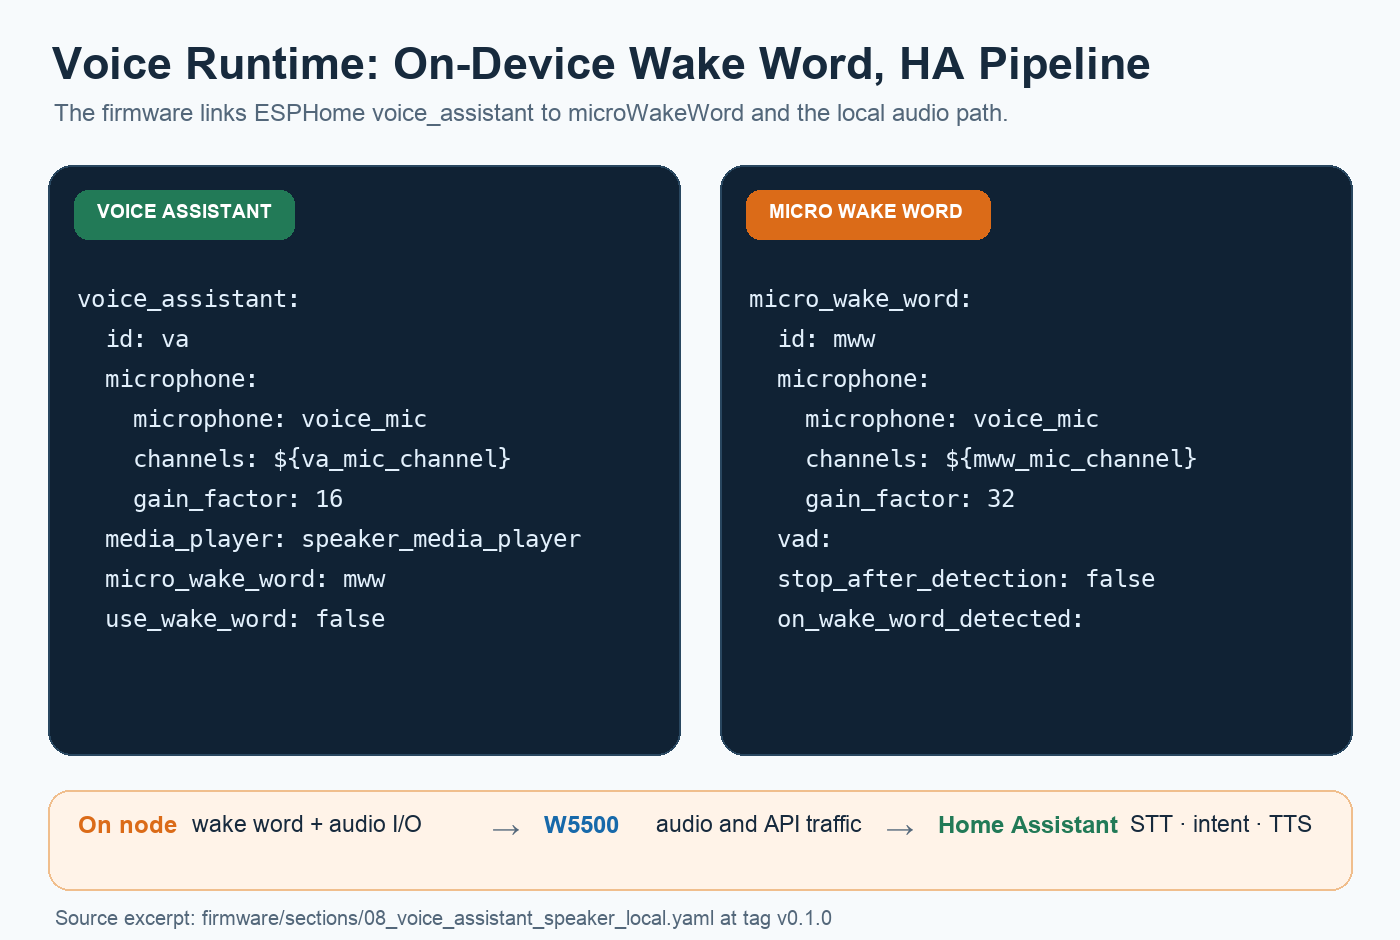
Task: Click the blue 'W5500' label
Action: click(581, 825)
